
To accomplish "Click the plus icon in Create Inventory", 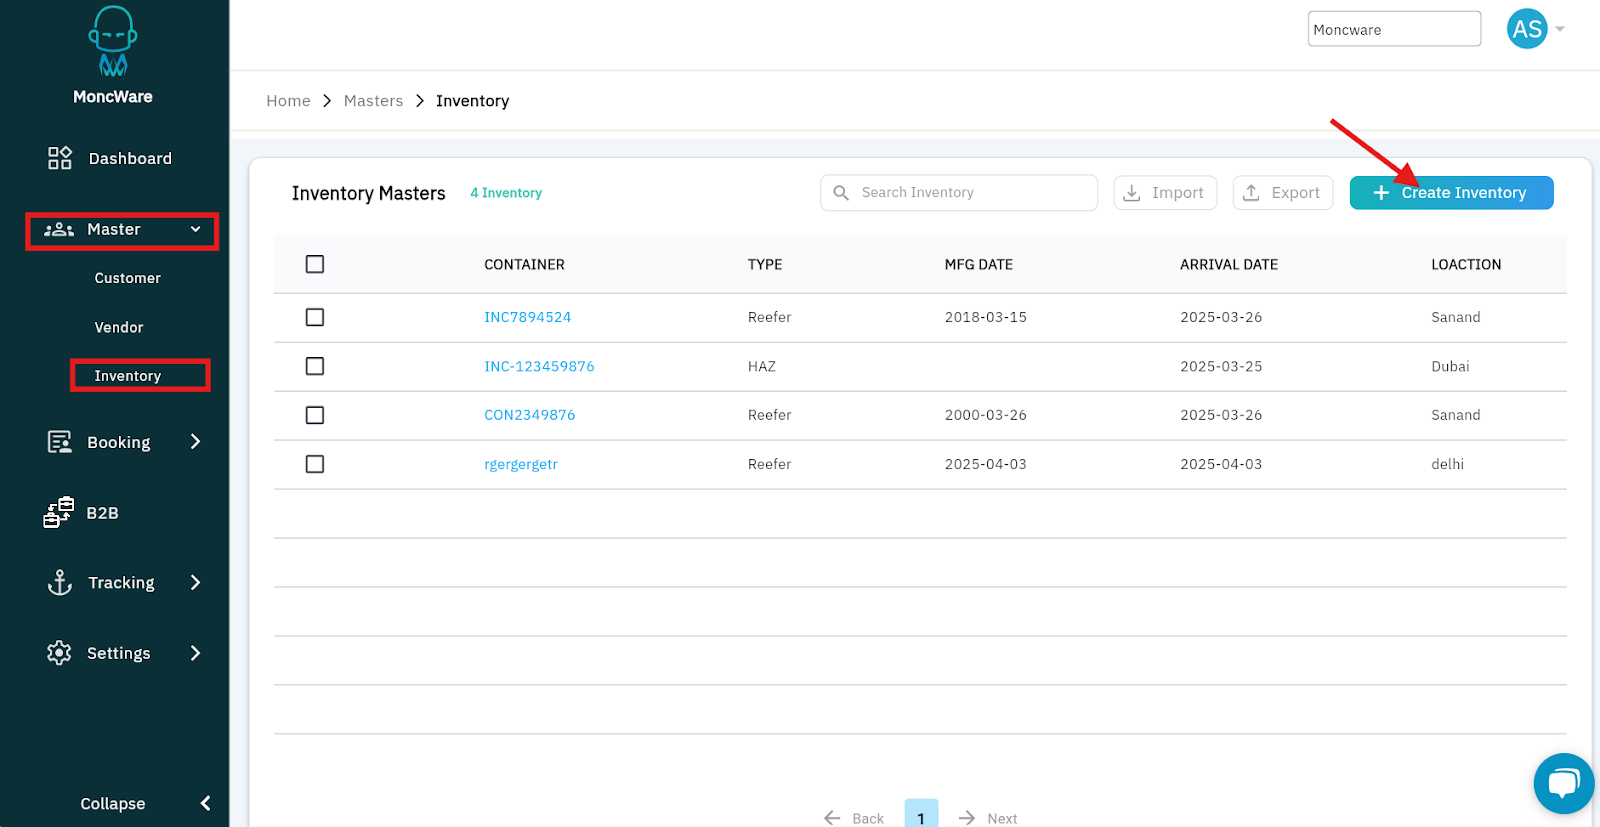I will [1381, 193].
